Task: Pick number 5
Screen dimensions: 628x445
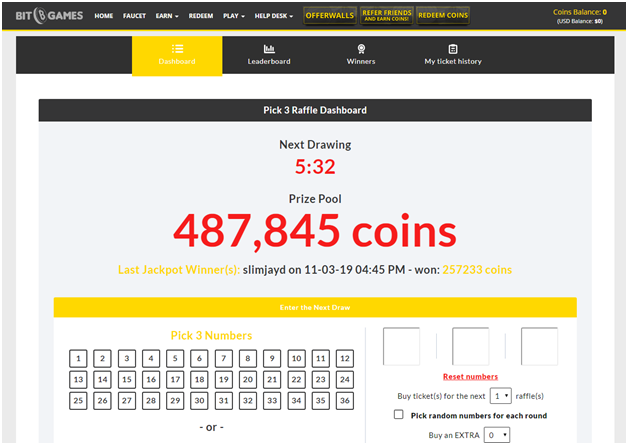Action: click(x=175, y=358)
